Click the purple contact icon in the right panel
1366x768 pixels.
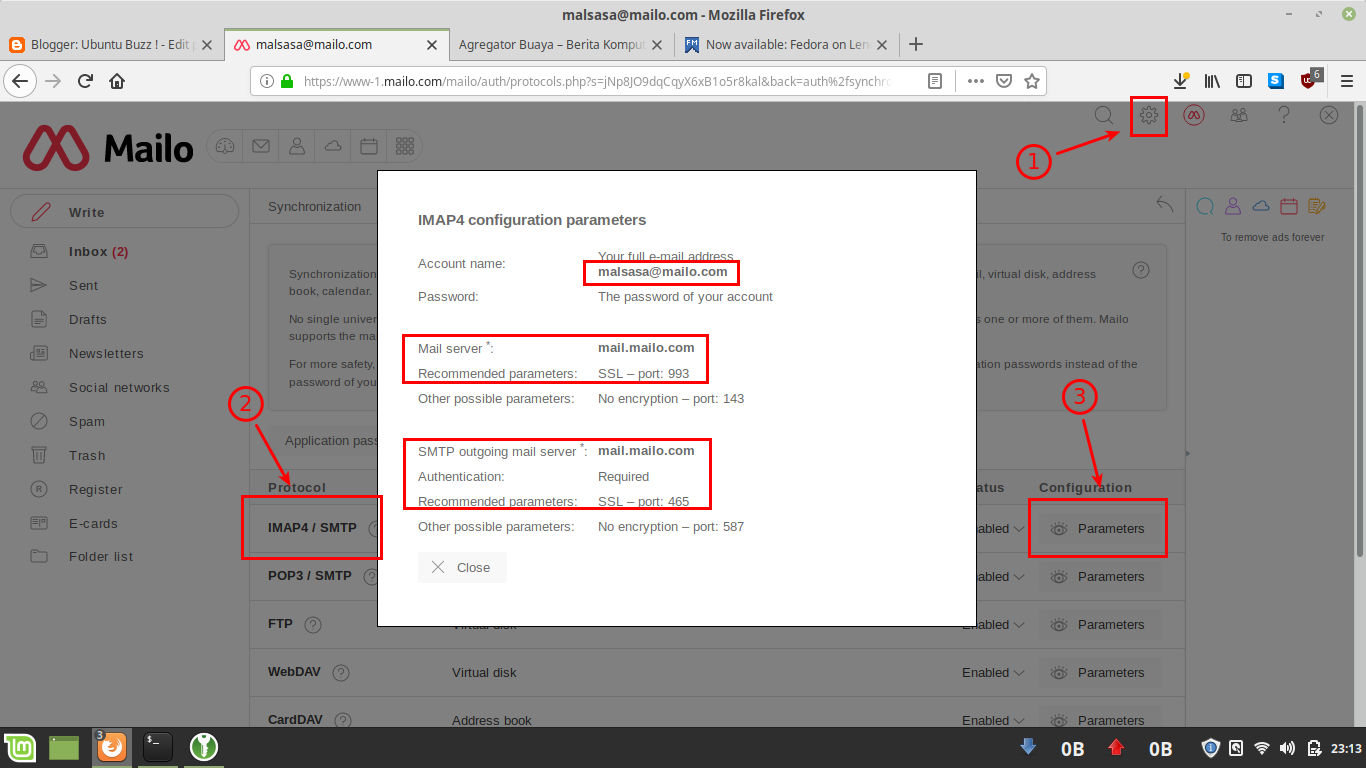pos(1233,206)
